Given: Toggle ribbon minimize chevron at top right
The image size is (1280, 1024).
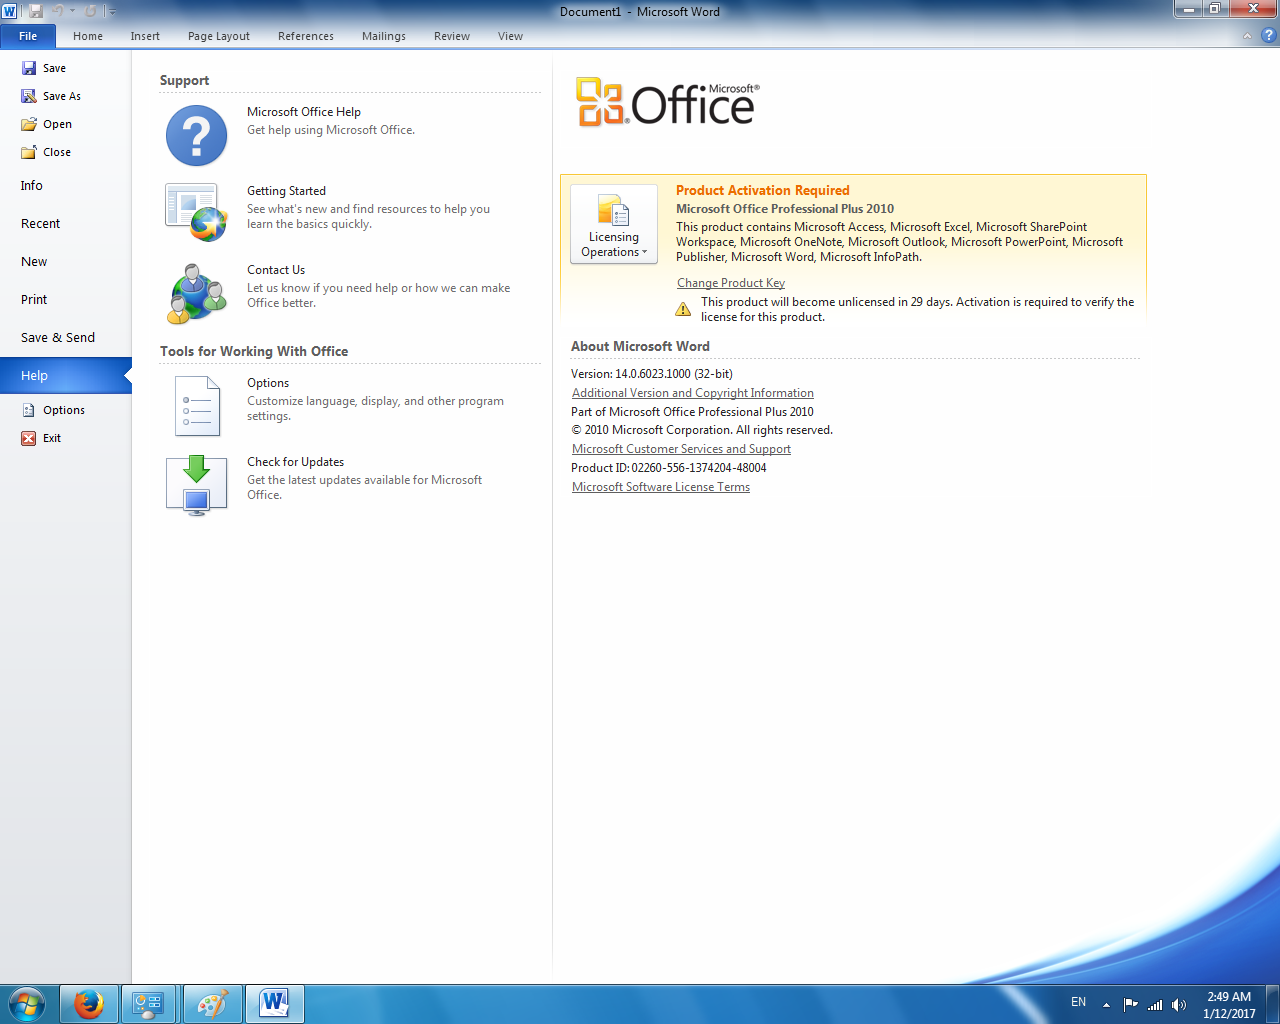Looking at the screenshot, I should pos(1247,36).
